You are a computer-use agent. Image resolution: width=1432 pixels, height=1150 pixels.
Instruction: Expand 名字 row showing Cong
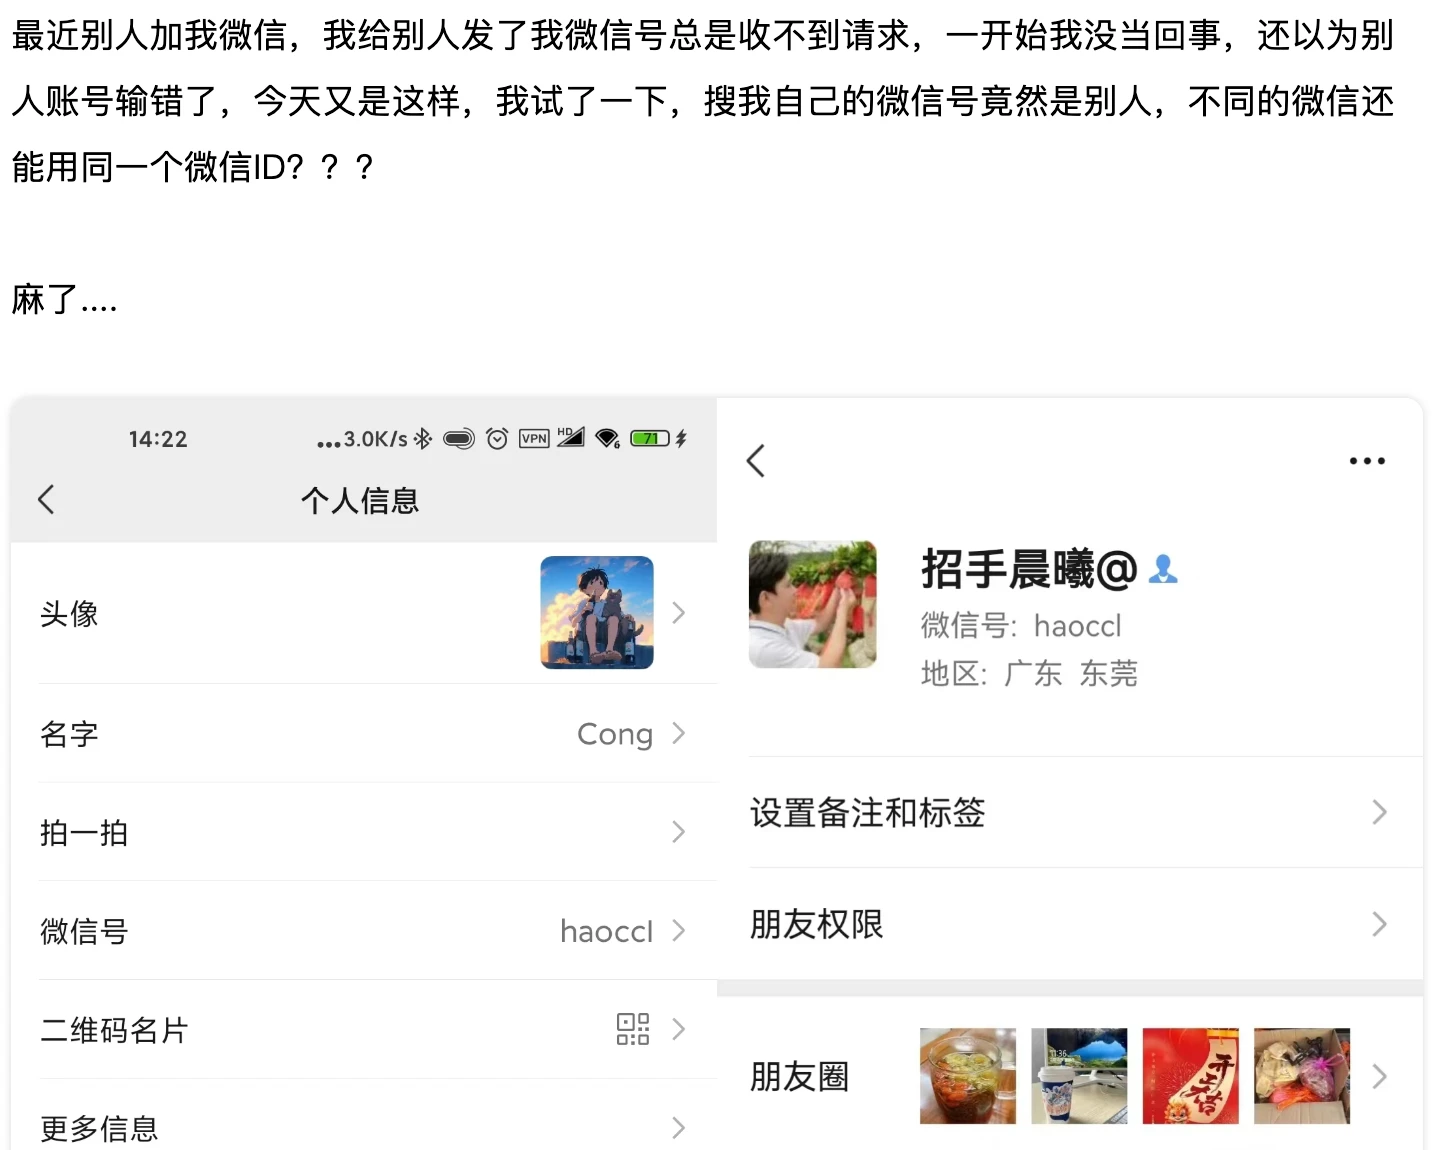679,733
